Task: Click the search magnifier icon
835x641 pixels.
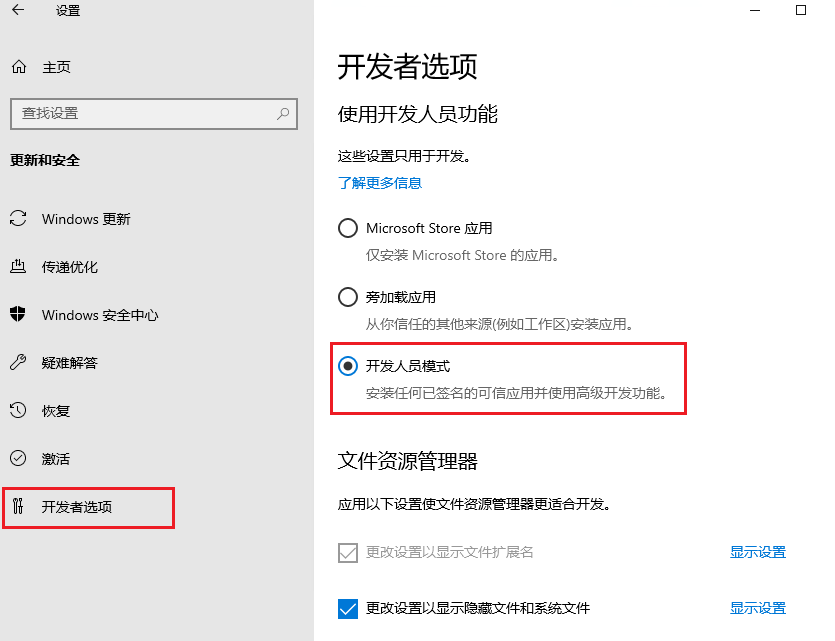Action: click(x=284, y=113)
